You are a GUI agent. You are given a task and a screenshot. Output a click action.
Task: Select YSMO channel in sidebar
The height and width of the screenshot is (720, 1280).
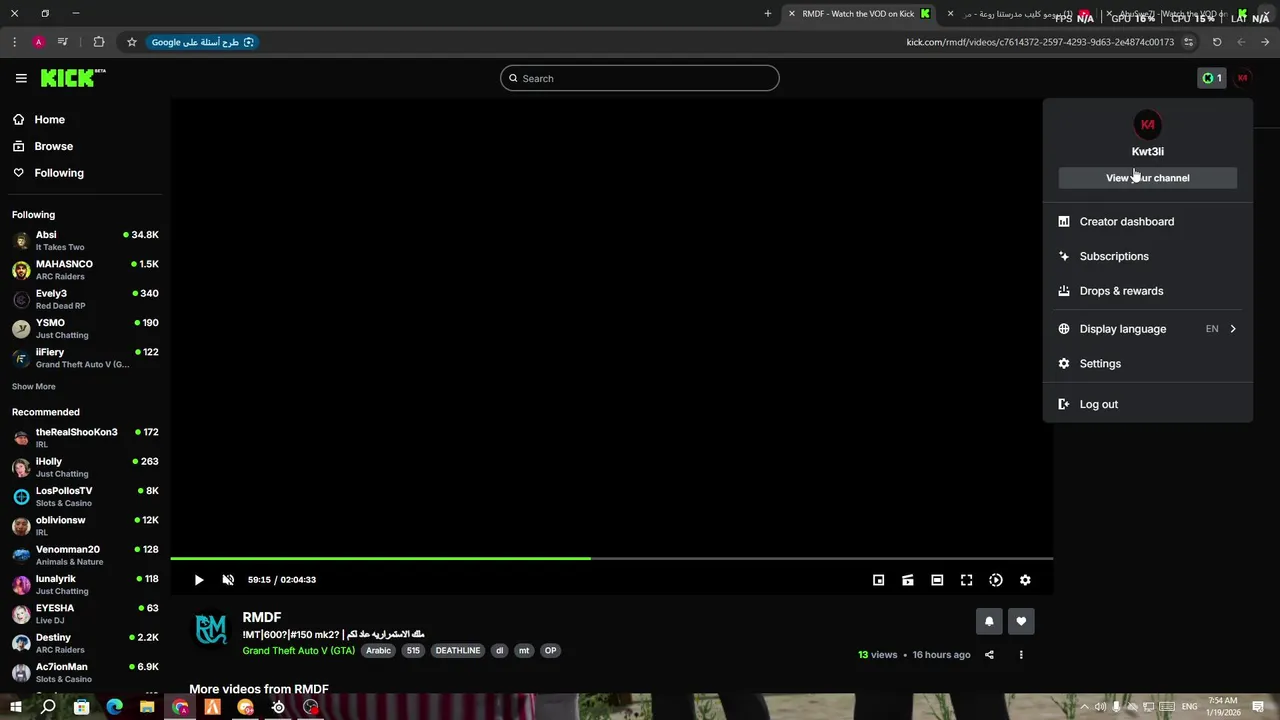point(85,328)
